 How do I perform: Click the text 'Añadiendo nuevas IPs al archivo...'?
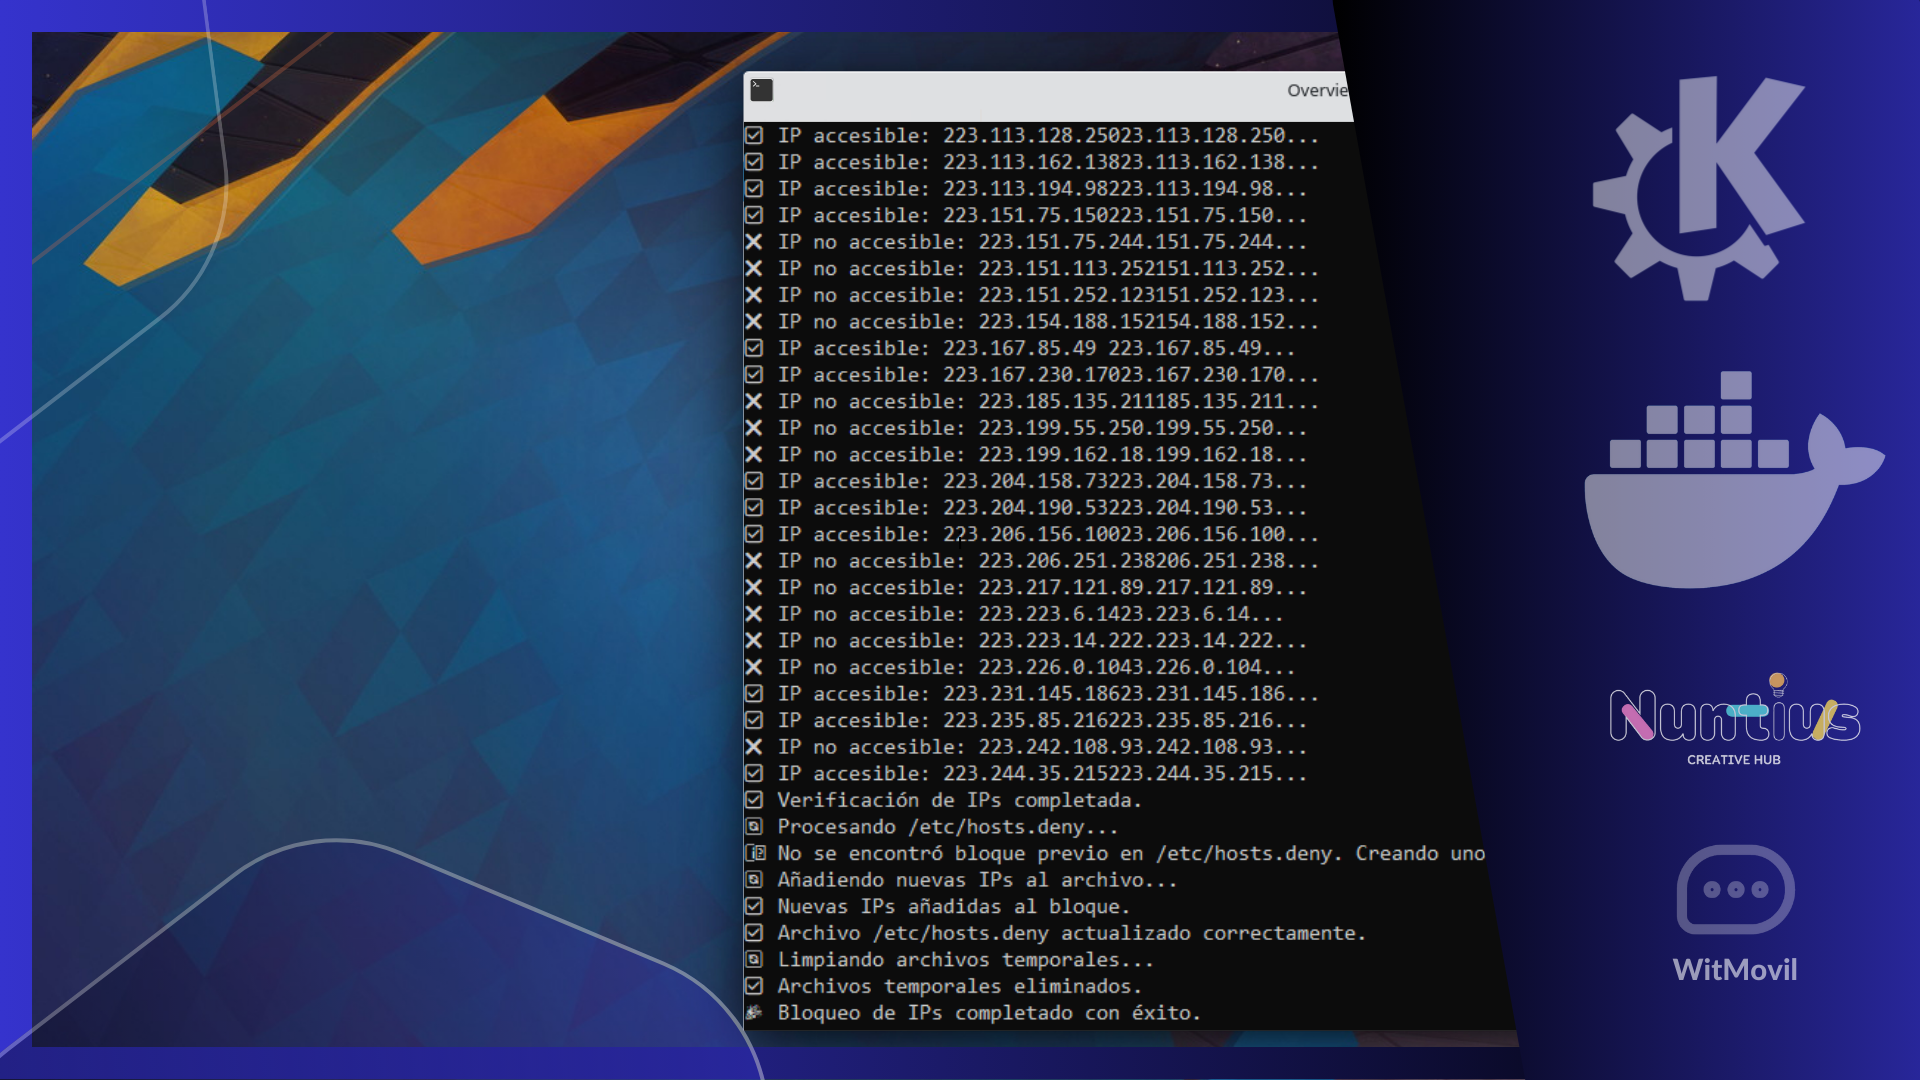pyautogui.click(x=977, y=879)
